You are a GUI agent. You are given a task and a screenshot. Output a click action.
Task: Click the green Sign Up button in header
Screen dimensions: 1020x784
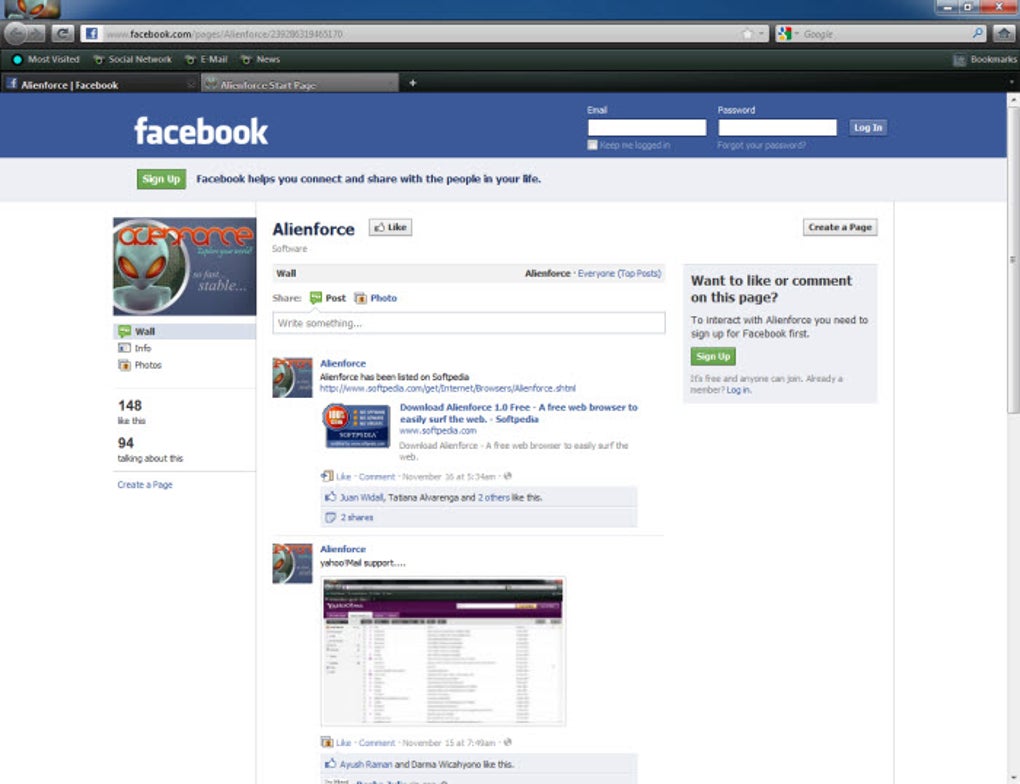161,179
